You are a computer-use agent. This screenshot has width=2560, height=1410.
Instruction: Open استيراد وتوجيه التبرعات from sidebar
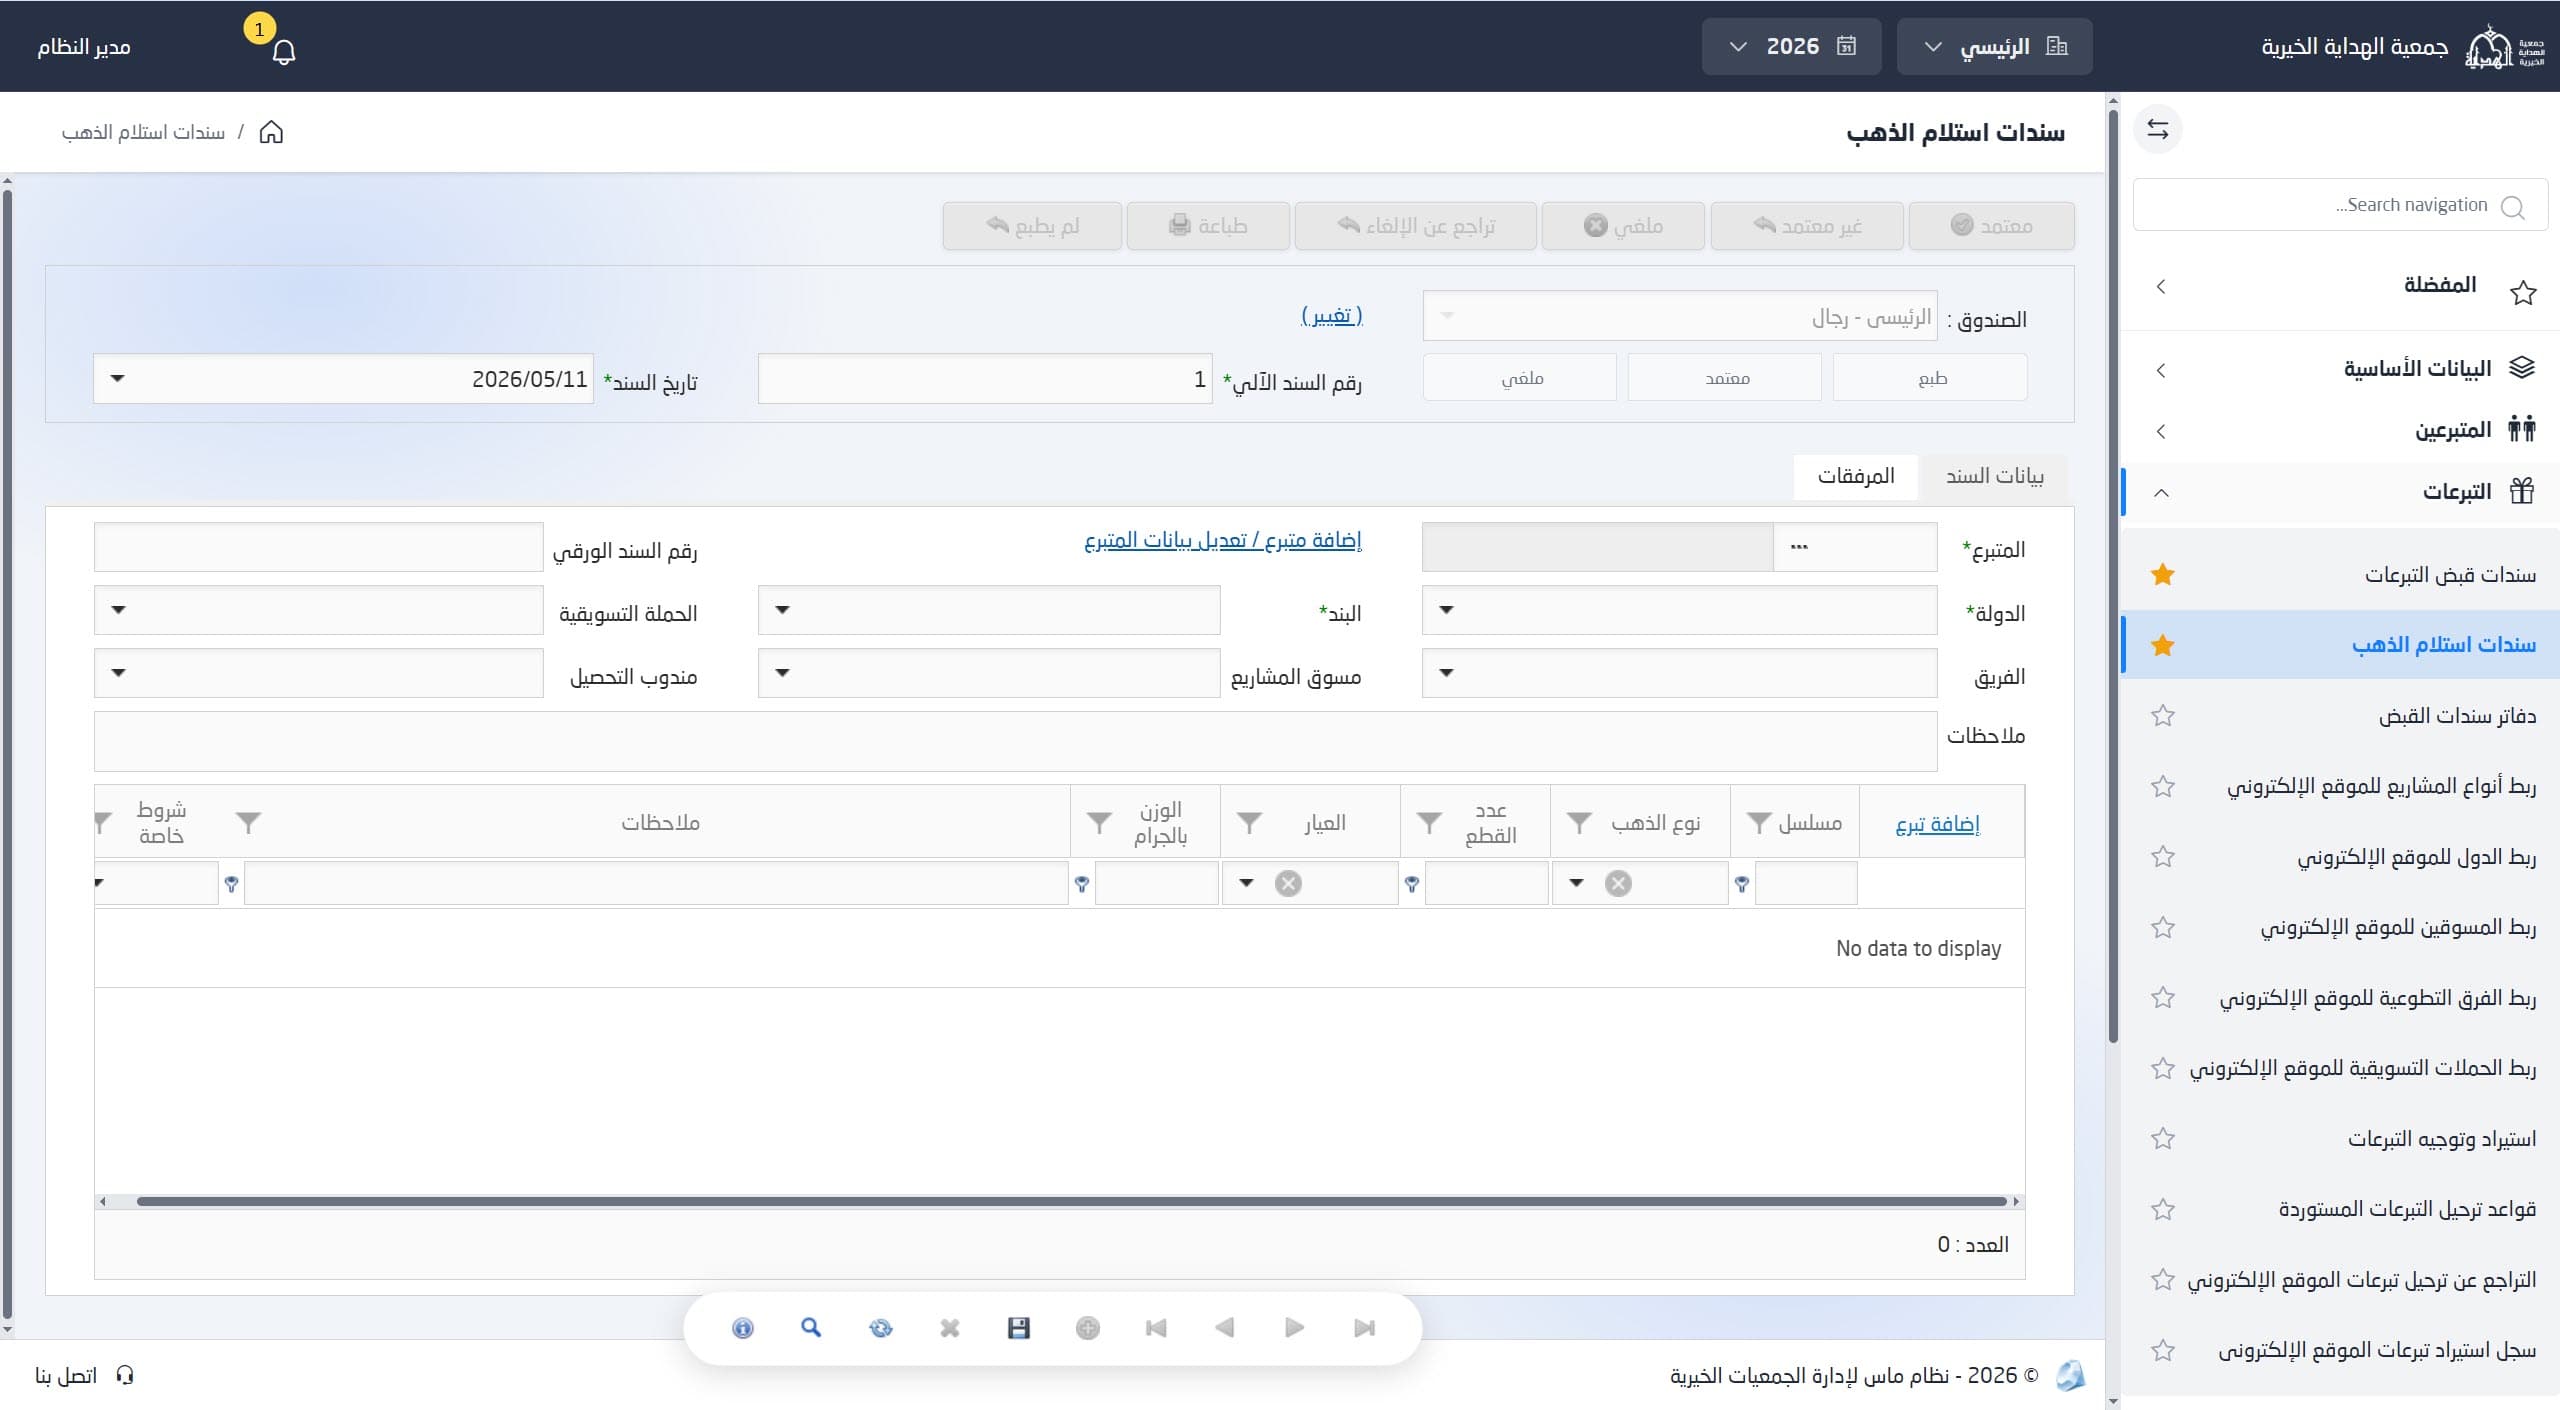(x=2442, y=1139)
